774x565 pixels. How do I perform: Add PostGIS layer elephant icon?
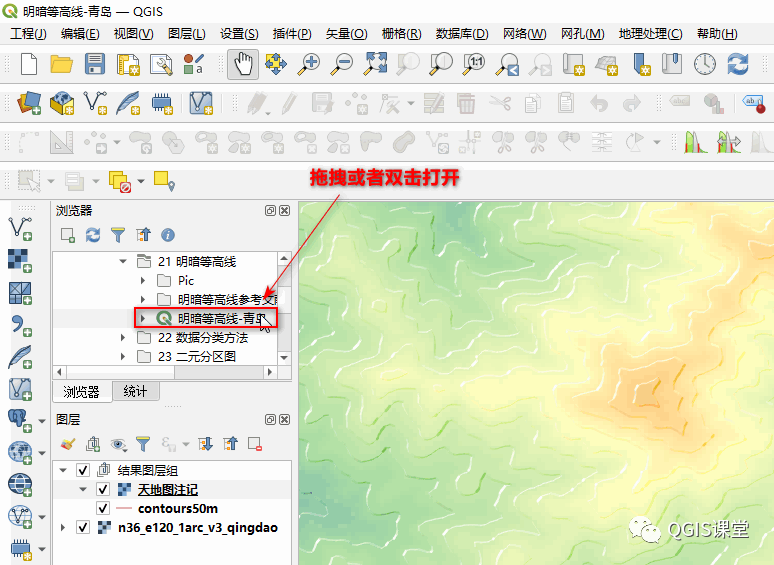click(x=20, y=421)
